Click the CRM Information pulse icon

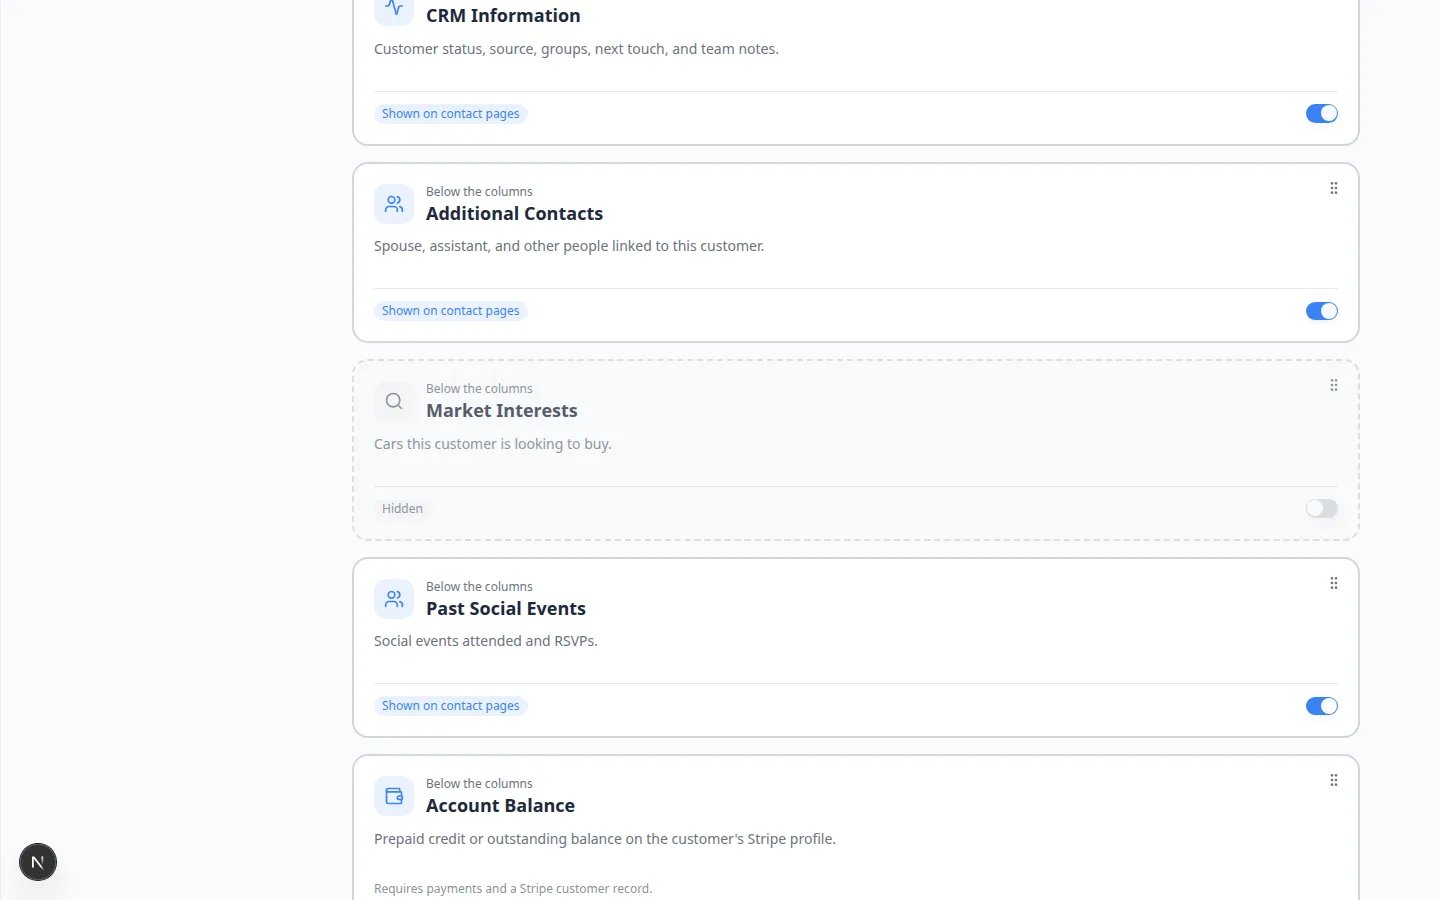pyautogui.click(x=394, y=9)
